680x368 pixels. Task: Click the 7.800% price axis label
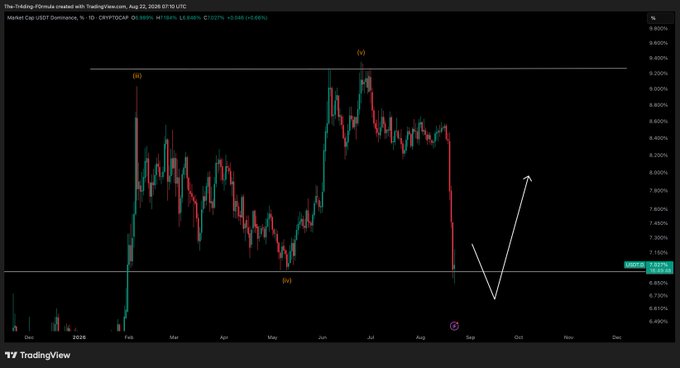[658, 191]
